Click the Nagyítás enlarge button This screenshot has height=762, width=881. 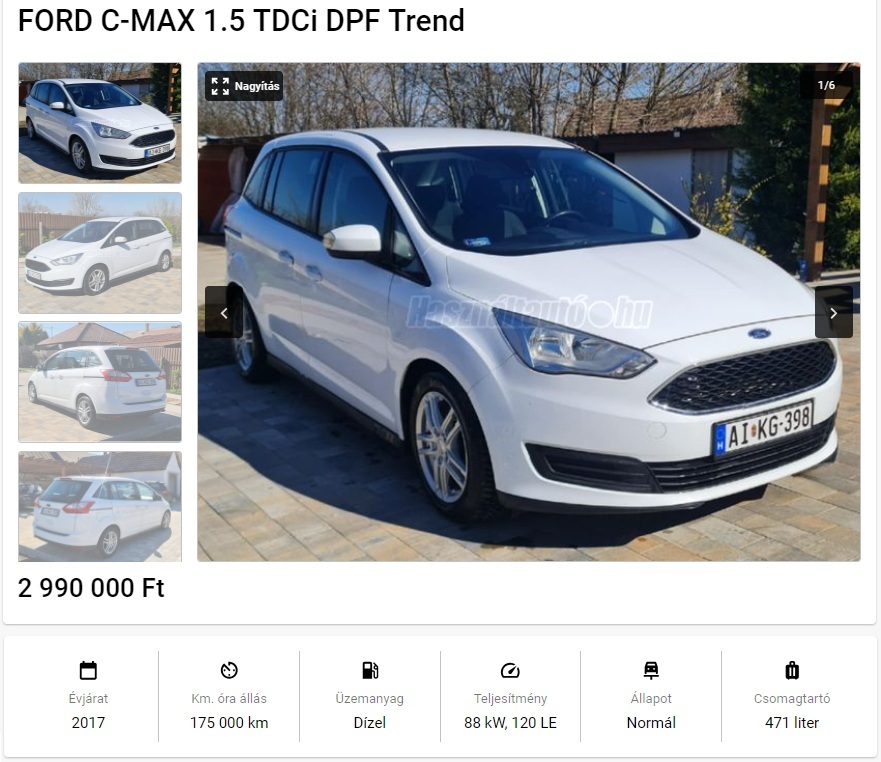[244, 86]
